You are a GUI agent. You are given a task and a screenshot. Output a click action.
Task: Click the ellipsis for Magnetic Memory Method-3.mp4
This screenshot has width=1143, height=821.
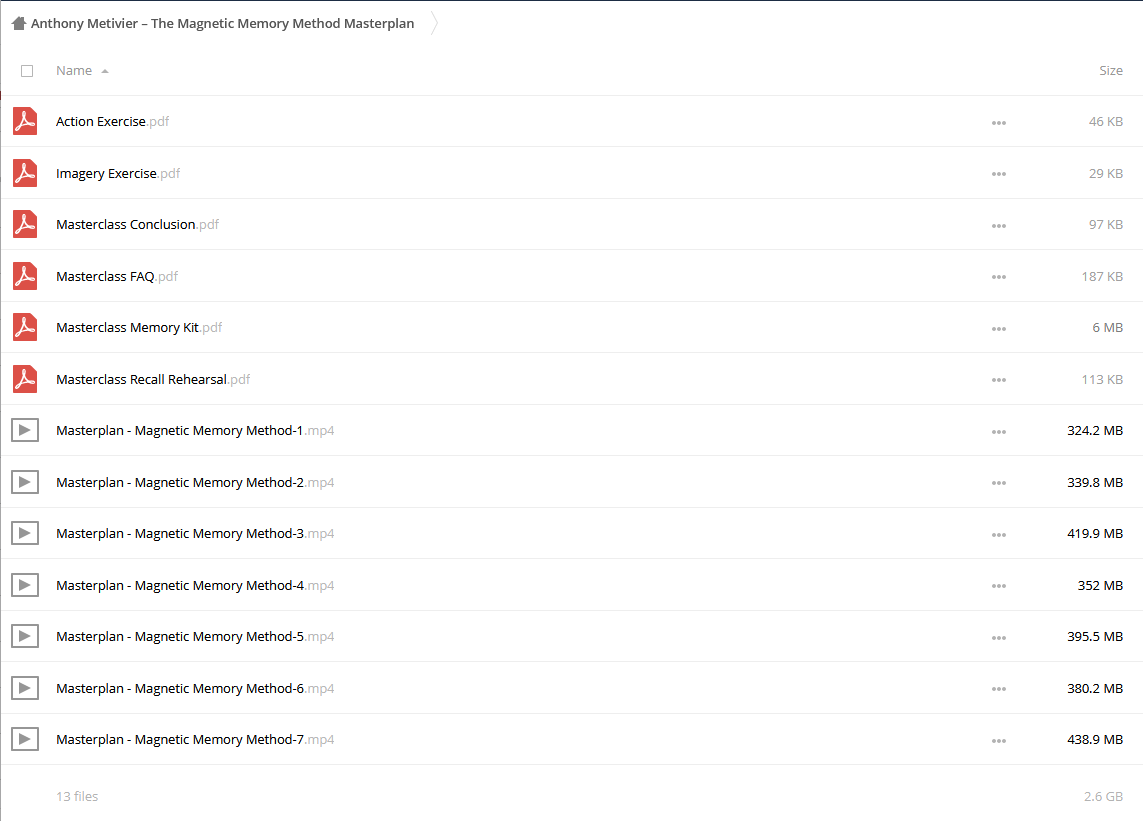tap(999, 534)
